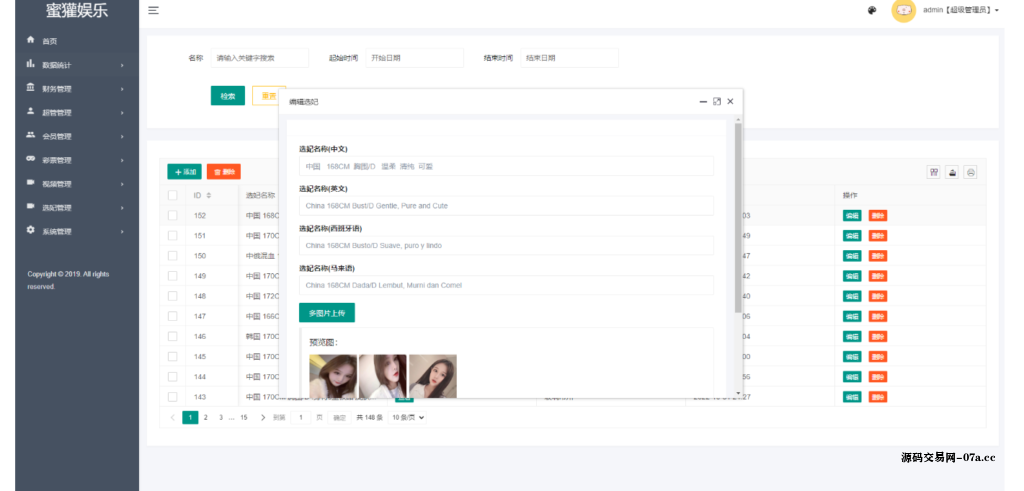Open the 会员管理 sidebar menu item
1024x491 pixels.
pyautogui.click(x=75, y=136)
